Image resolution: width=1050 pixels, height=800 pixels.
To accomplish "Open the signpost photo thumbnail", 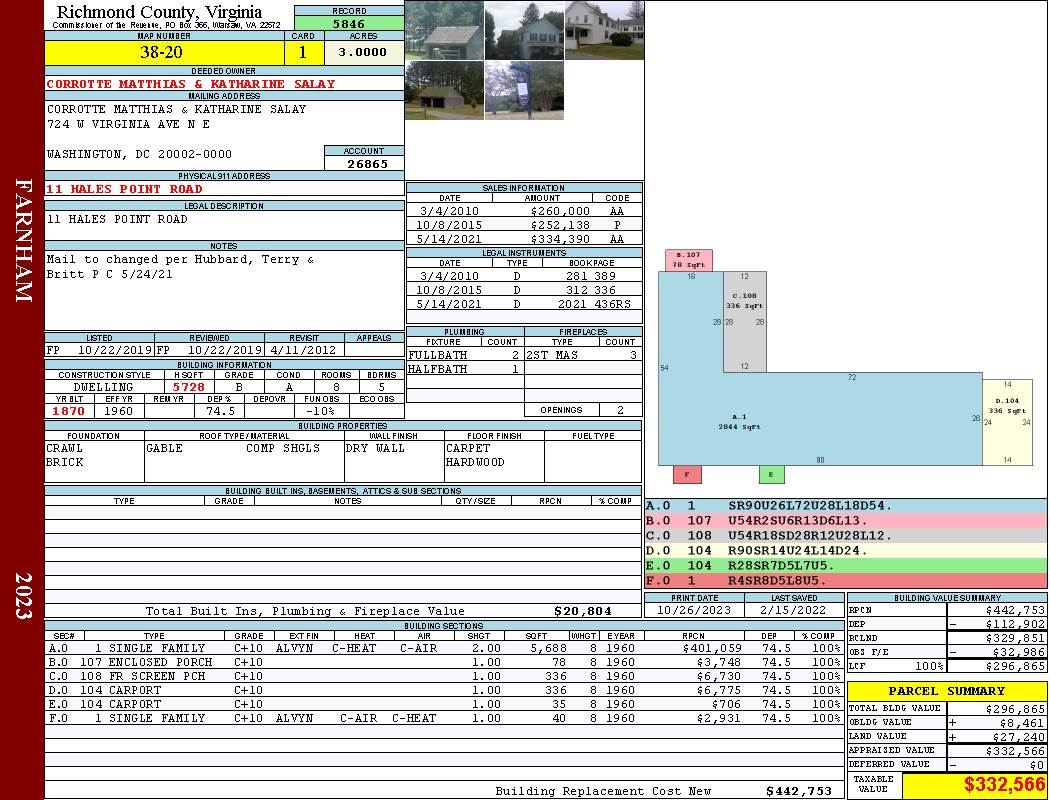I will click(523, 91).
